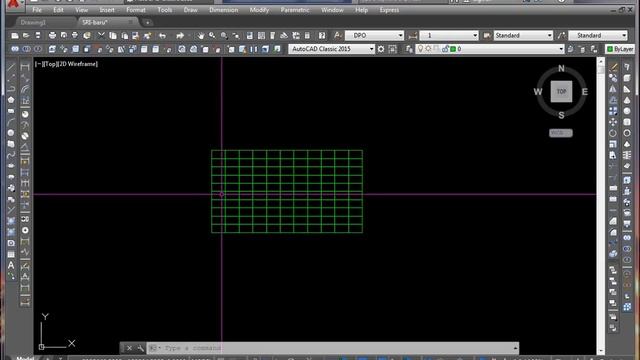Select the Zoom Realtime magnifier tool
The height and width of the screenshot is (360, 640).
(212, 36)
